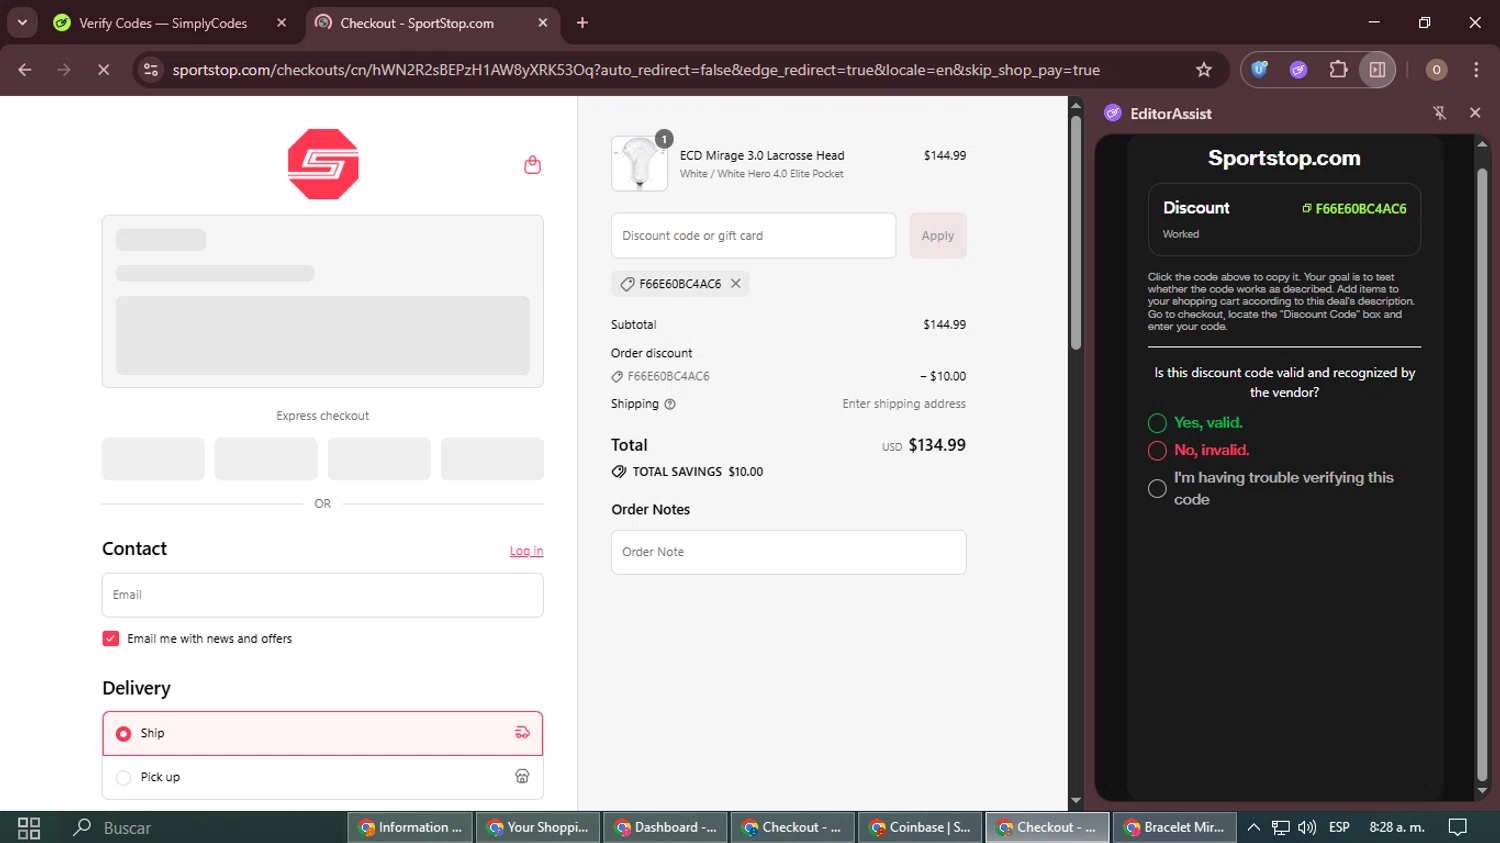The width and height of the screenshot is (1500, 843).
Task: Go back to the previous page
Action: (x=25, y=70)
